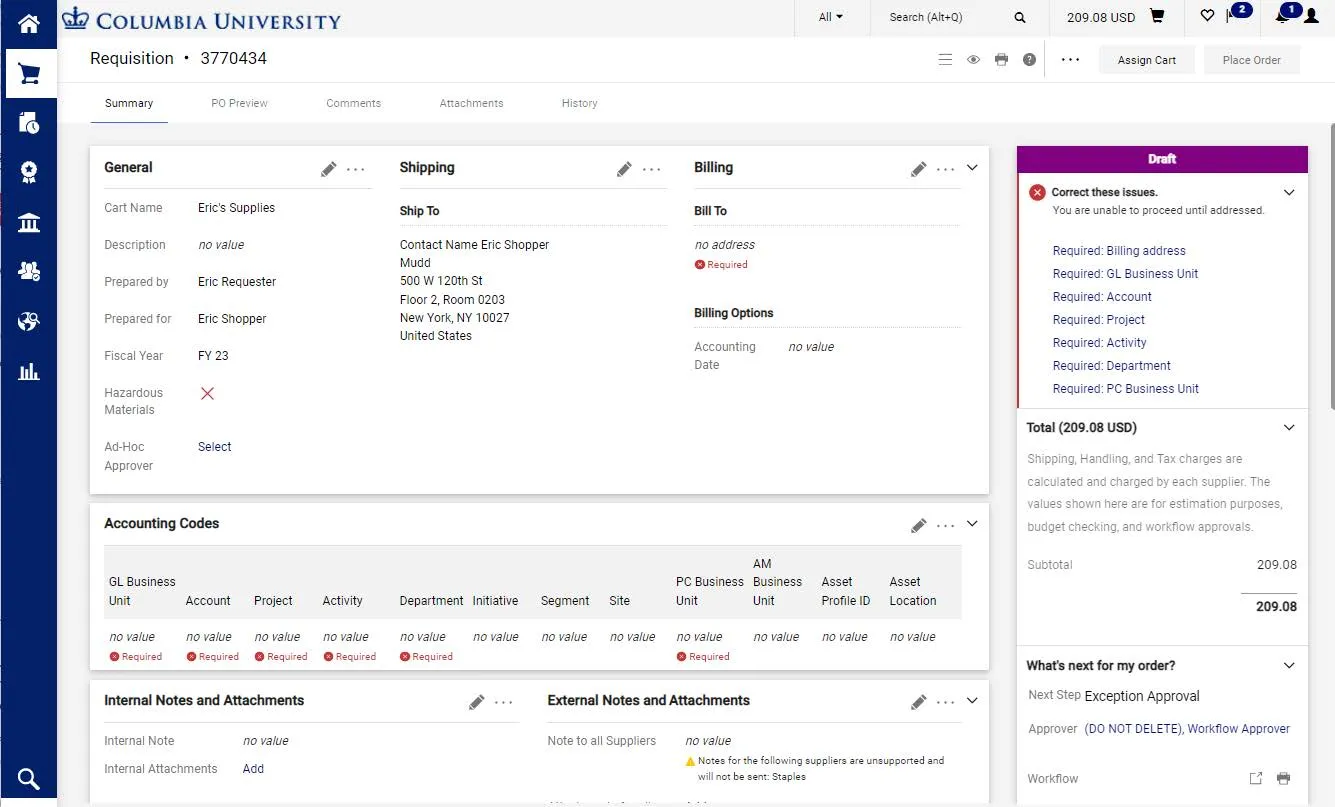The width and height of the screenshot is (1335, 807).
Task: Open favorites heart icon
Action: [1207, 16]
